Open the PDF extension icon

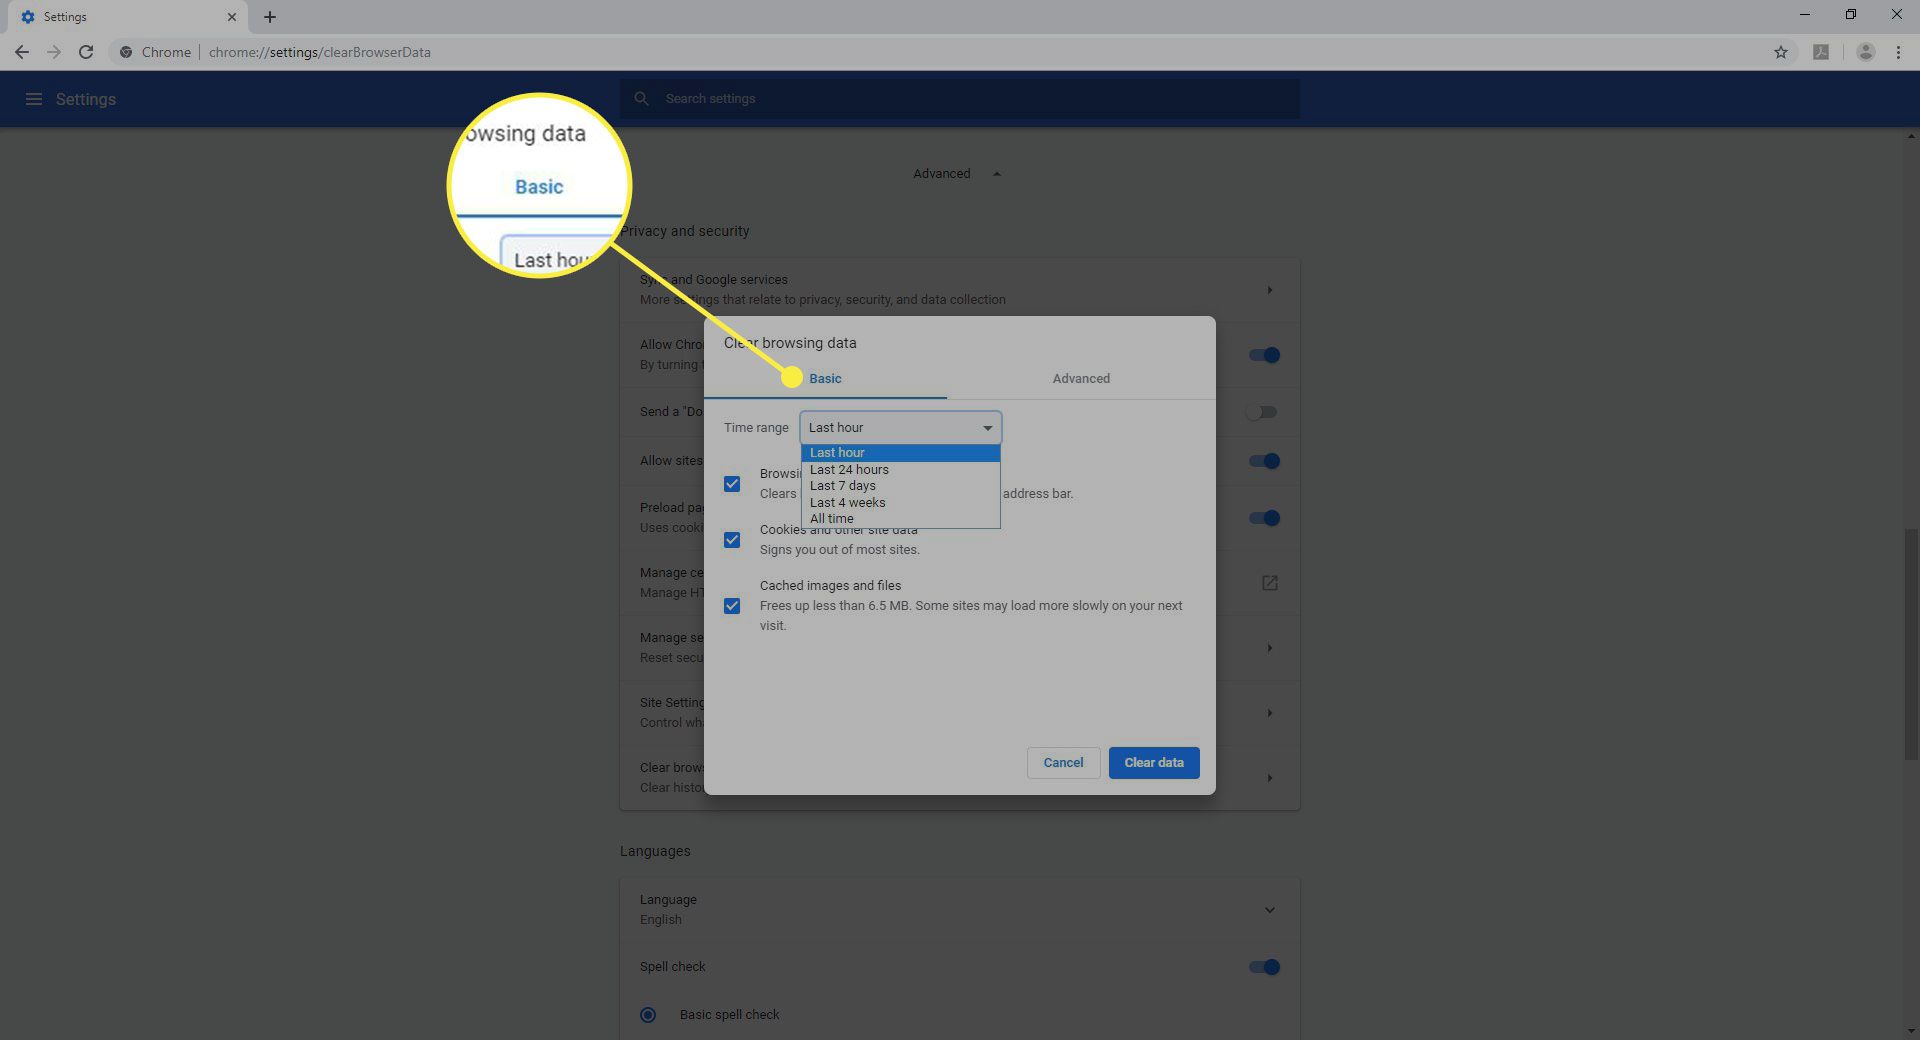pyautogui.click(x=1821, y=52)
